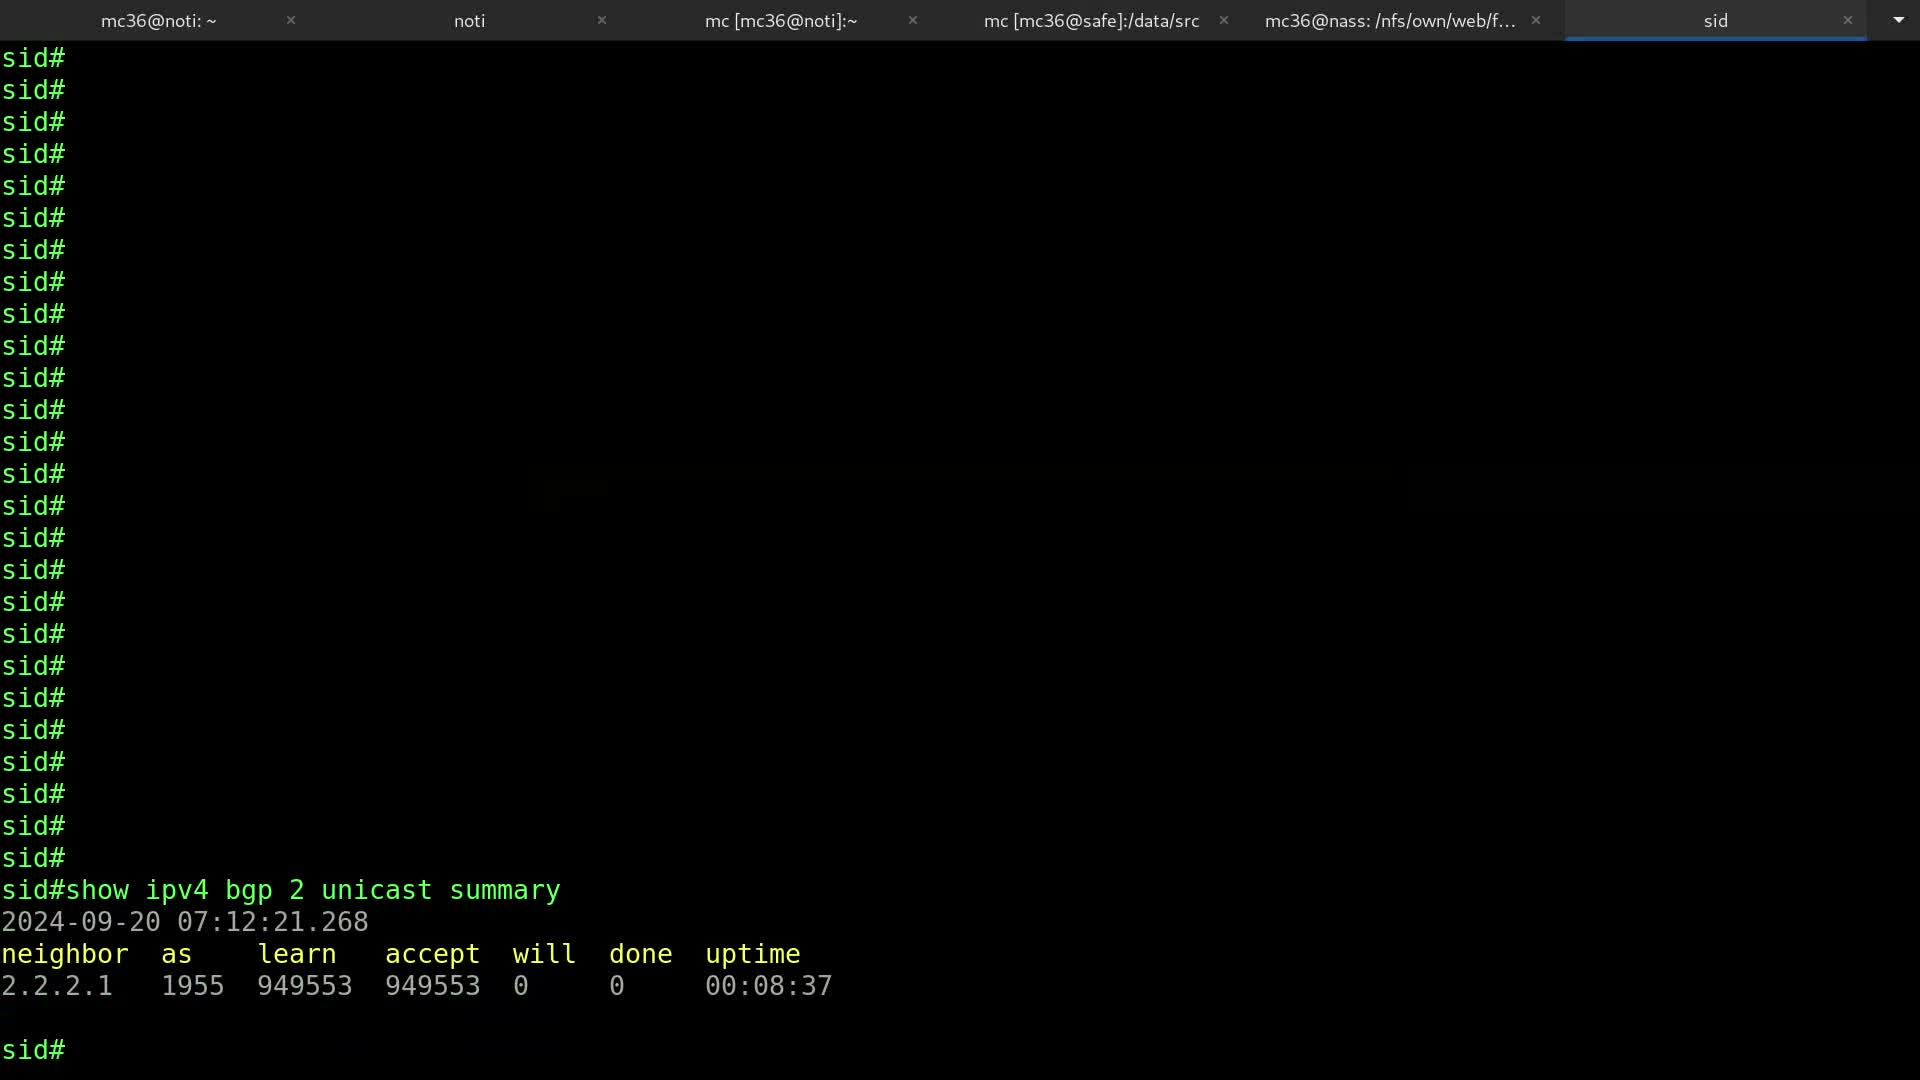Close the noti tab

(602, 20)
